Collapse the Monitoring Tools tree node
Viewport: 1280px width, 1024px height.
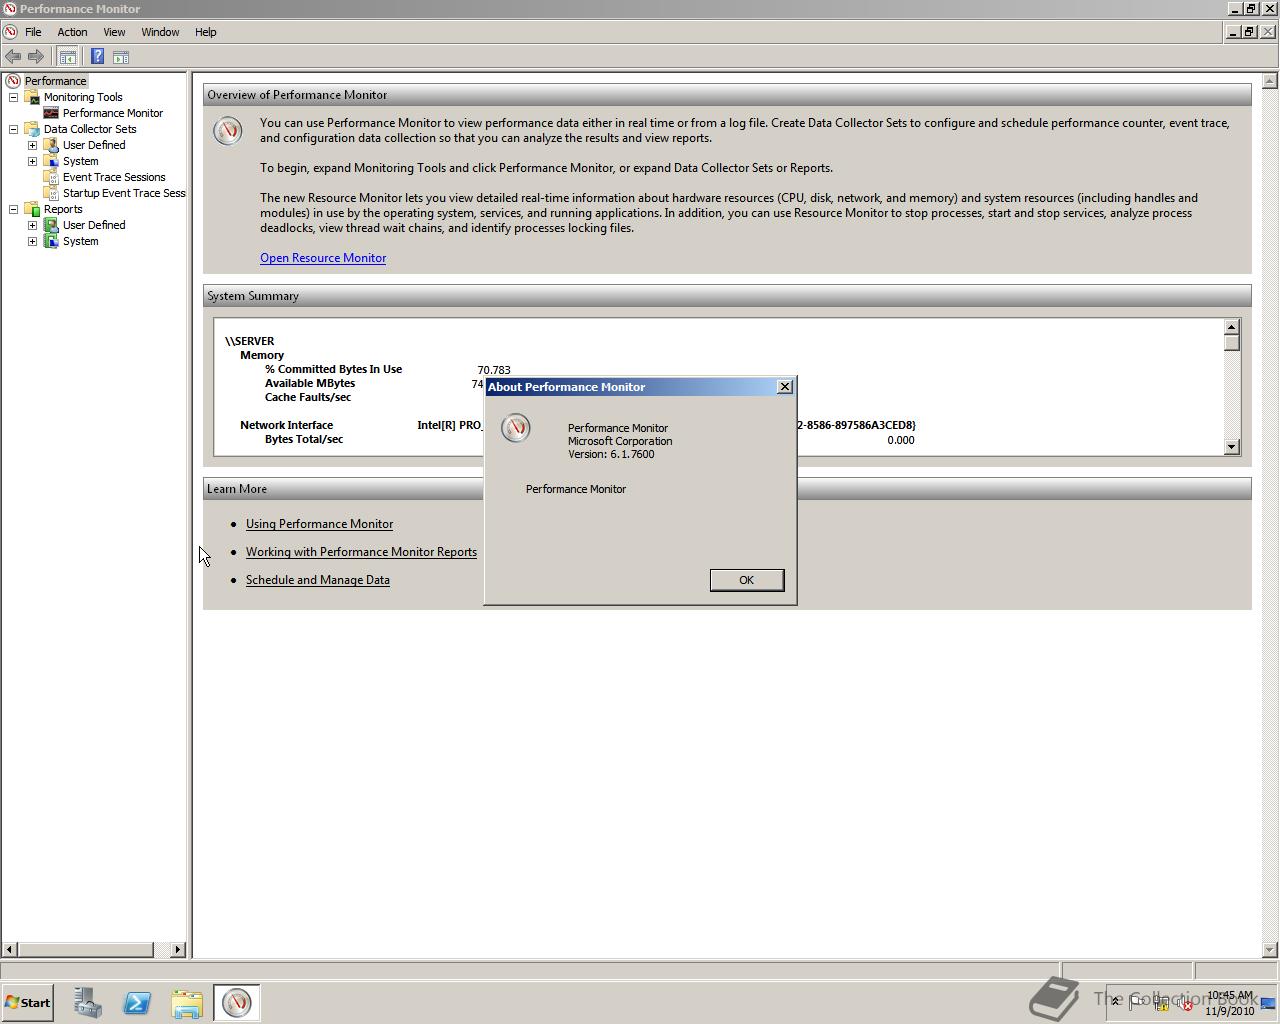point(13,97)
